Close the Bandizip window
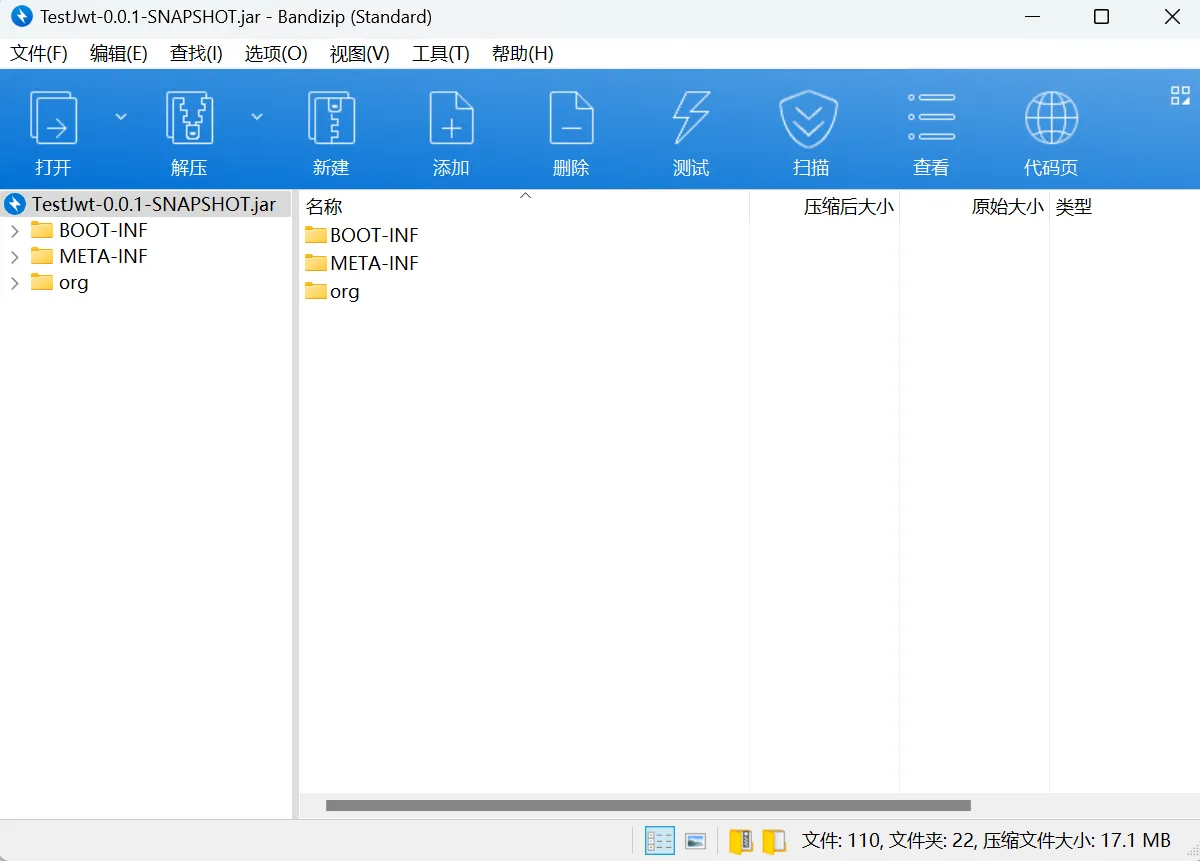The width and height of the screenshot is (1200, 861). click(1172, 17)
